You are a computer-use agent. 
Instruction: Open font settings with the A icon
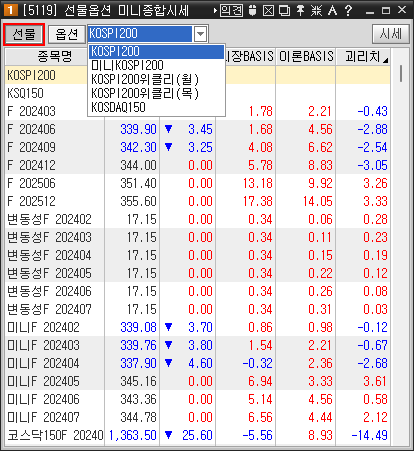[332, 11]
